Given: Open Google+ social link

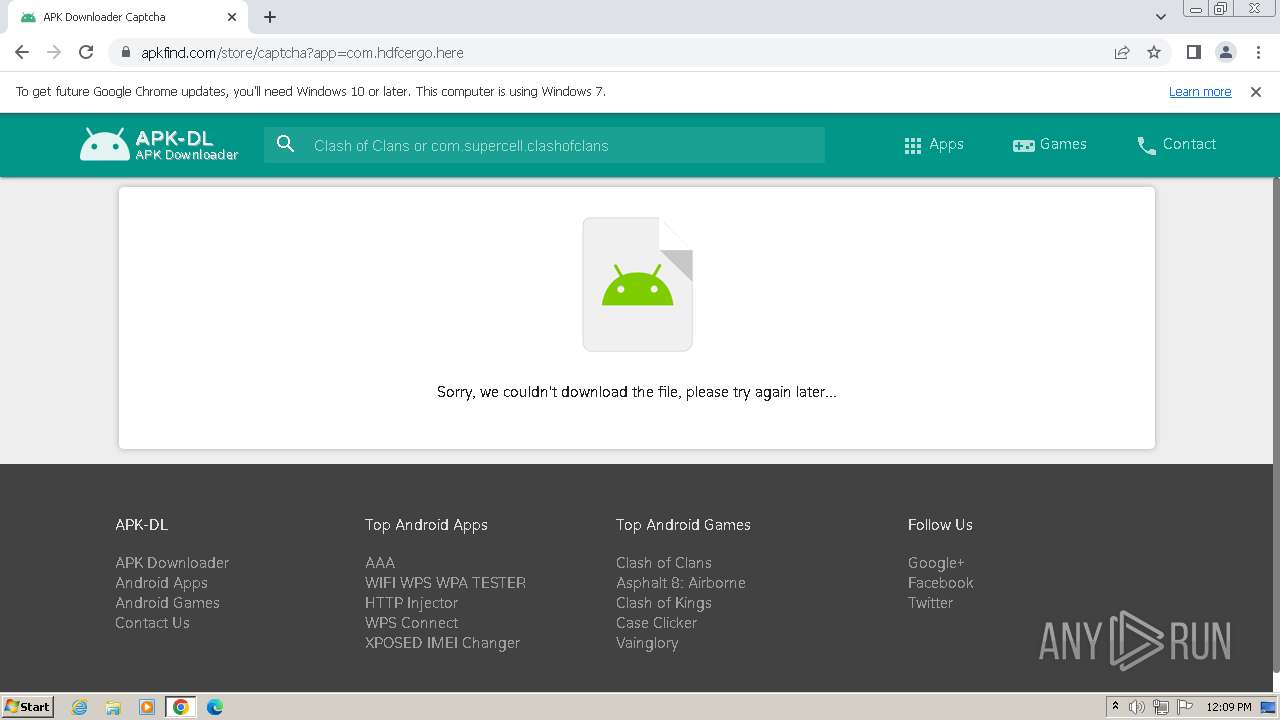Looking at the screenshot, I should click(x=936, y=563).
